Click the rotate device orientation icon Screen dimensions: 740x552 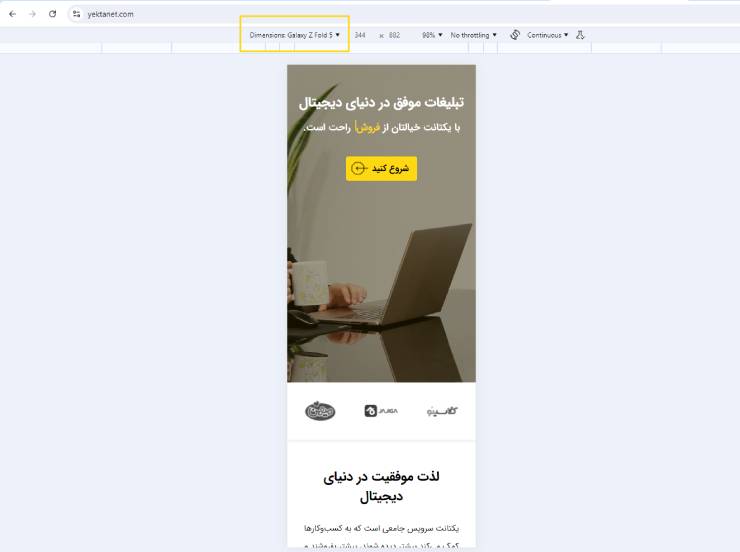(515, 35)
